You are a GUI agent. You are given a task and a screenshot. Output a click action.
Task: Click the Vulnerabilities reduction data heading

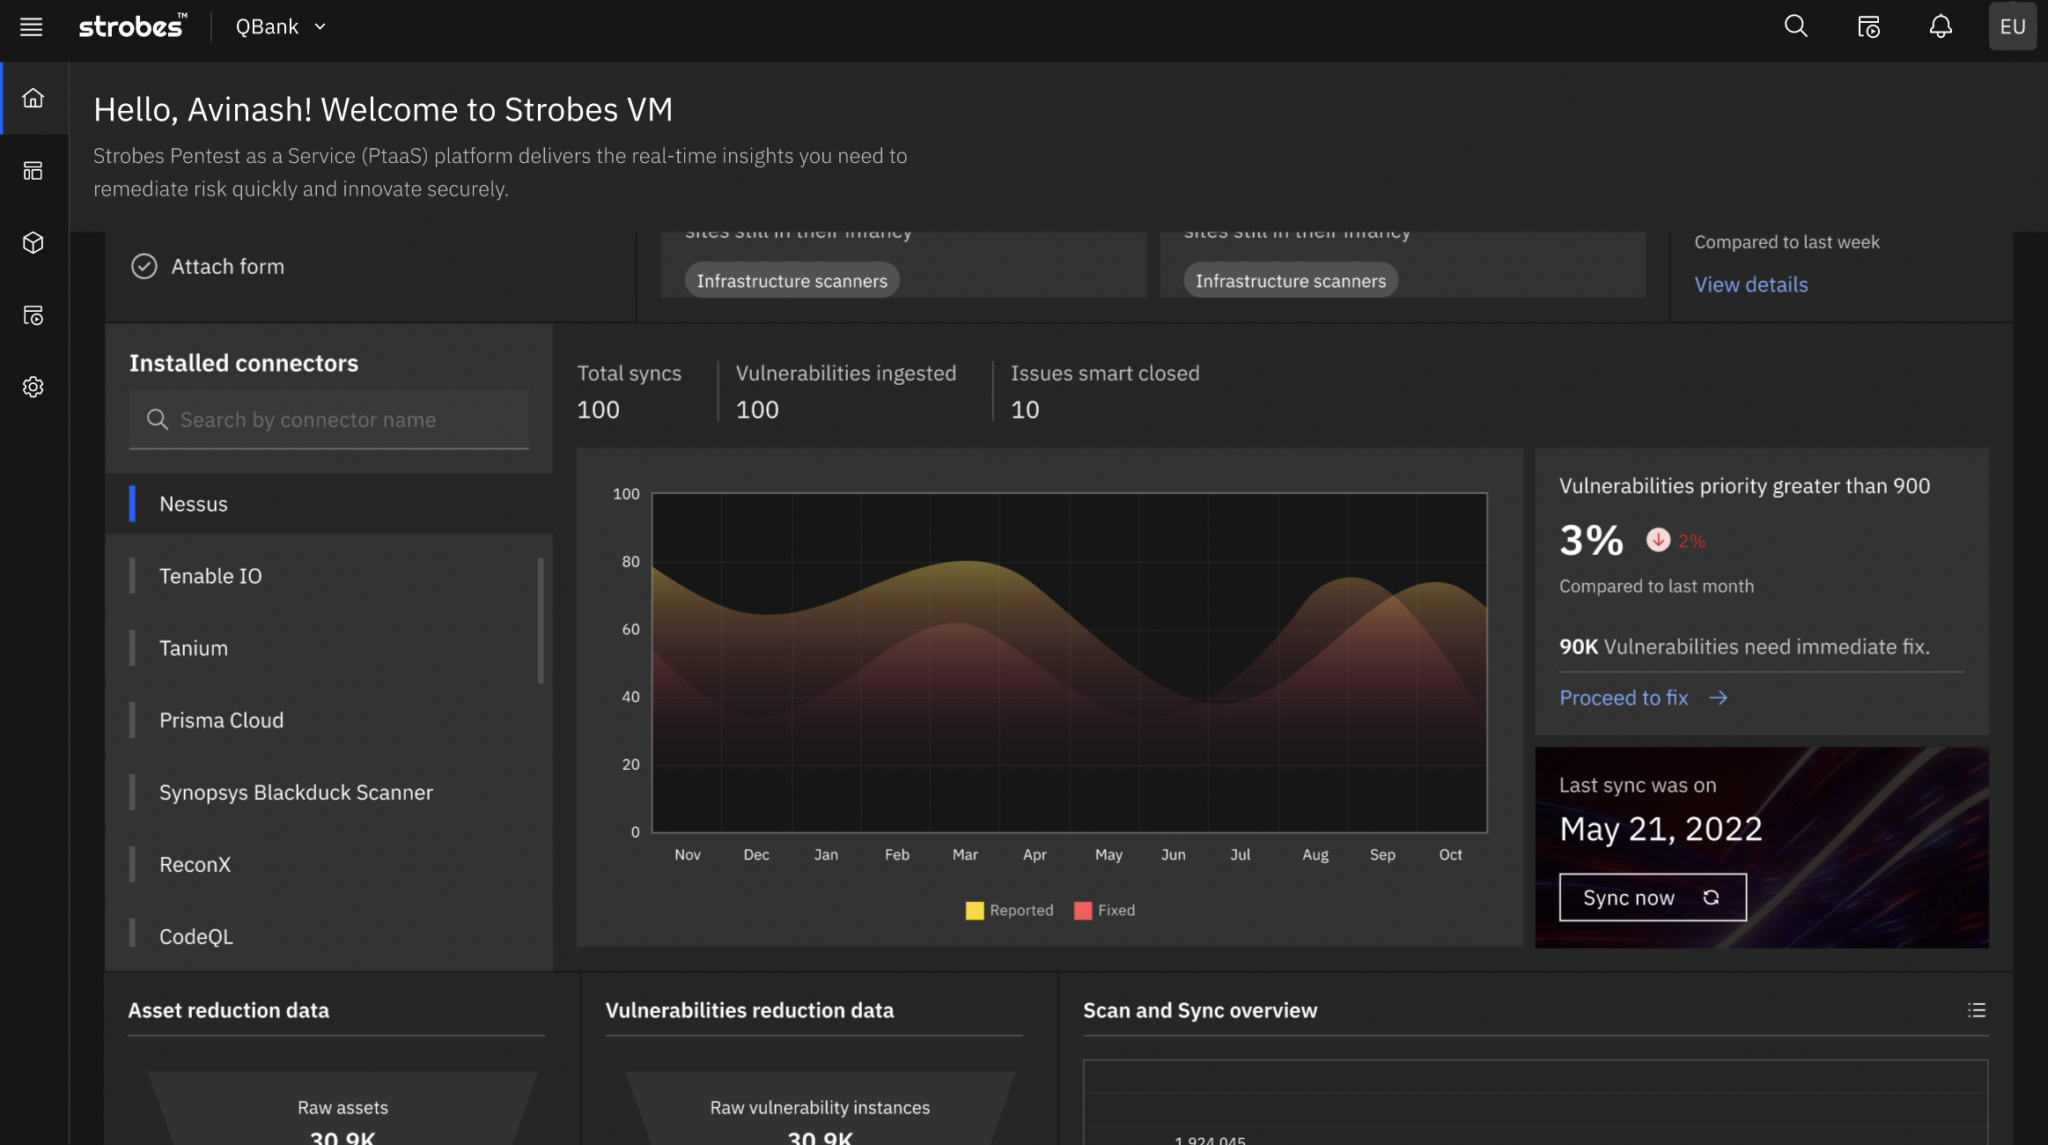pyautogui.click(x=749, y=1010)
